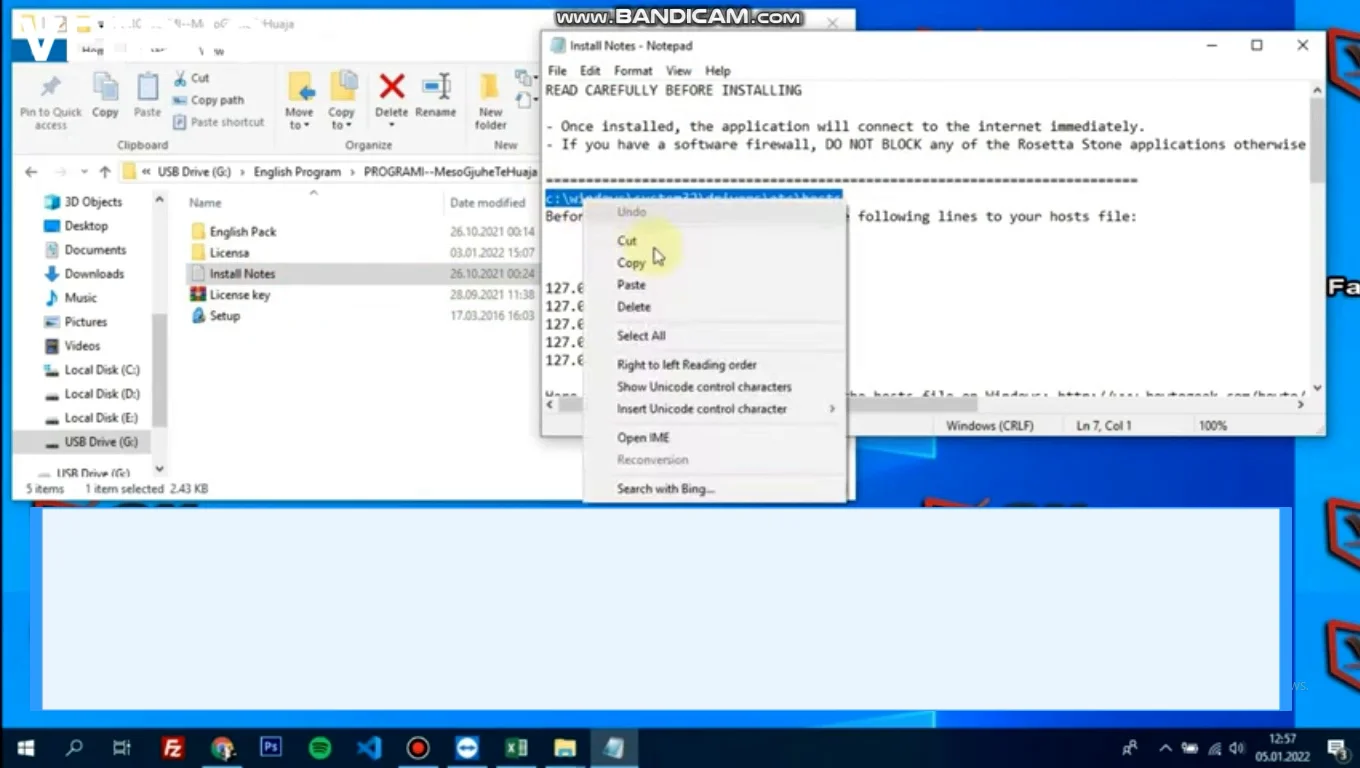Screen dimensions: 1360x768
Task: Open Excel from the taskbar
Action: click(516, 748)
